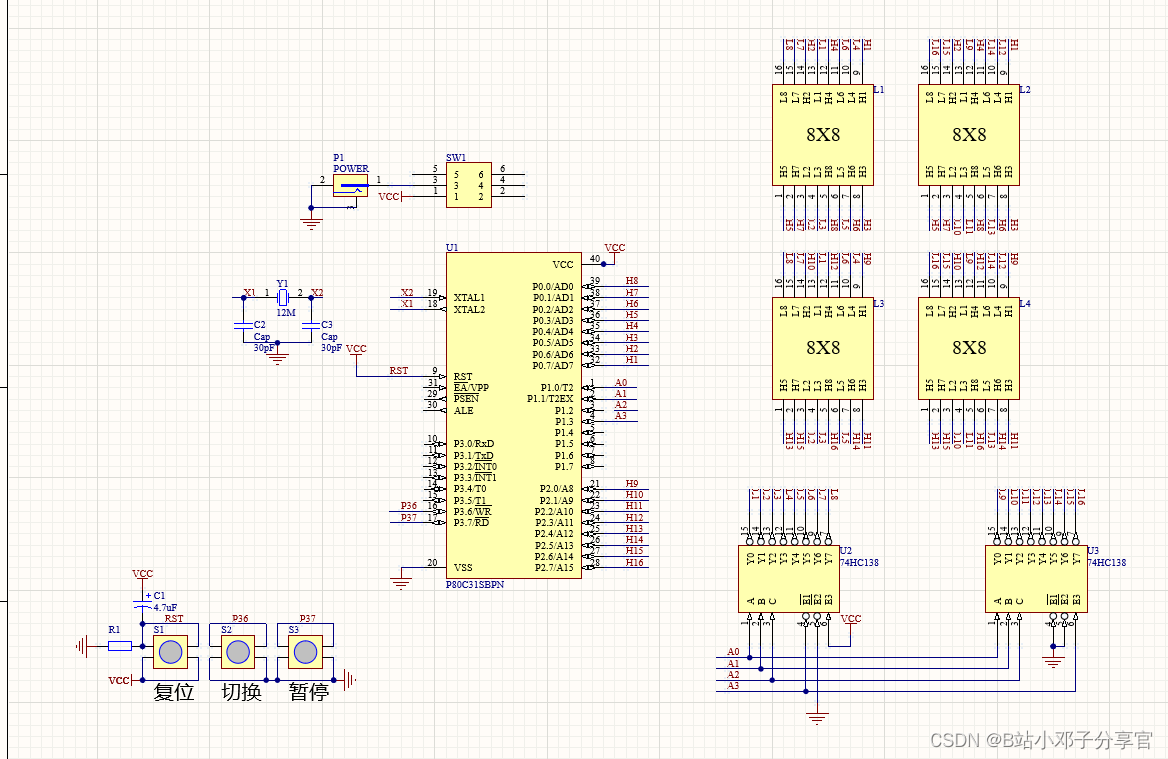This screenshot has height=759, width=1168.
Task: Click the X1 net label left of crystal Y1
Action: (x=250, y=293)
